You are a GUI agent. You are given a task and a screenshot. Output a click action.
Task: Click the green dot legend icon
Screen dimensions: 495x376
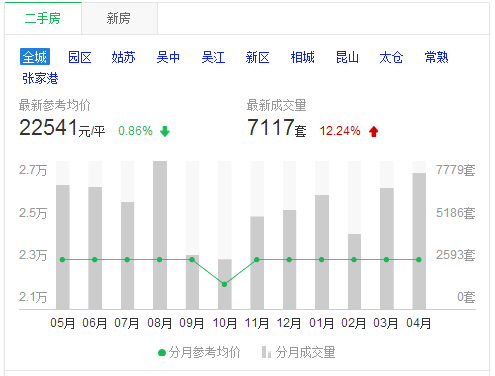pos(162,353)
